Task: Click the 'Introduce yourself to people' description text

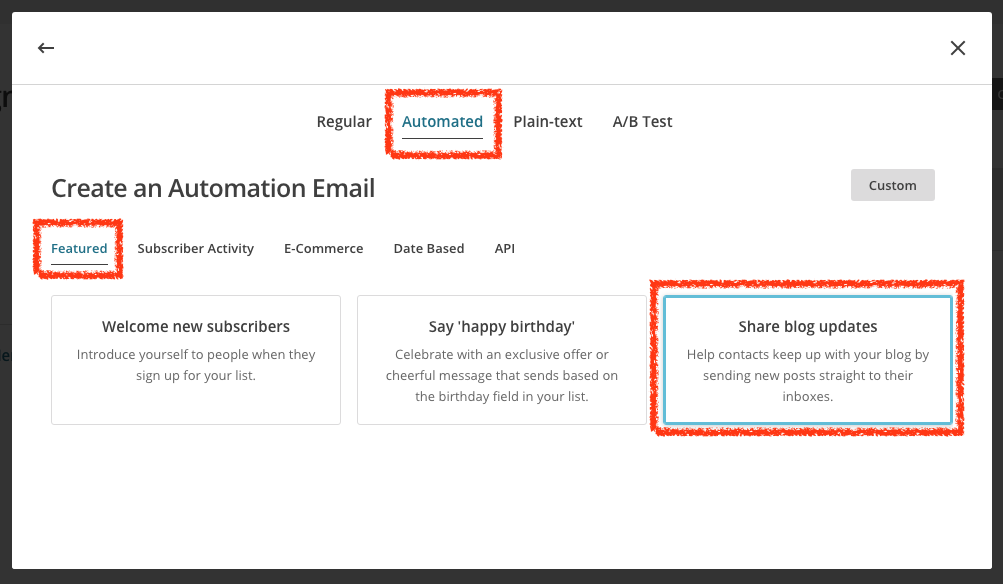Action: pyautogui.click(x=196, y=365)
